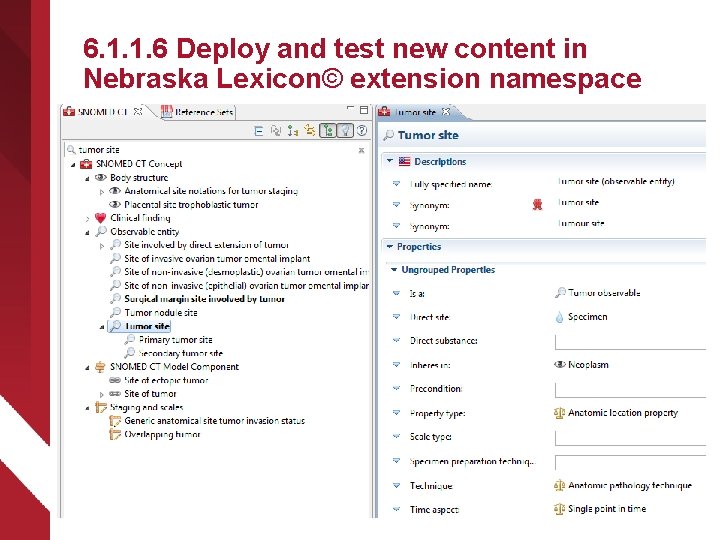Screen dimensions: 720x540
Task: Click the Link with Editor toolbar icon
Action: coord(276,131)
